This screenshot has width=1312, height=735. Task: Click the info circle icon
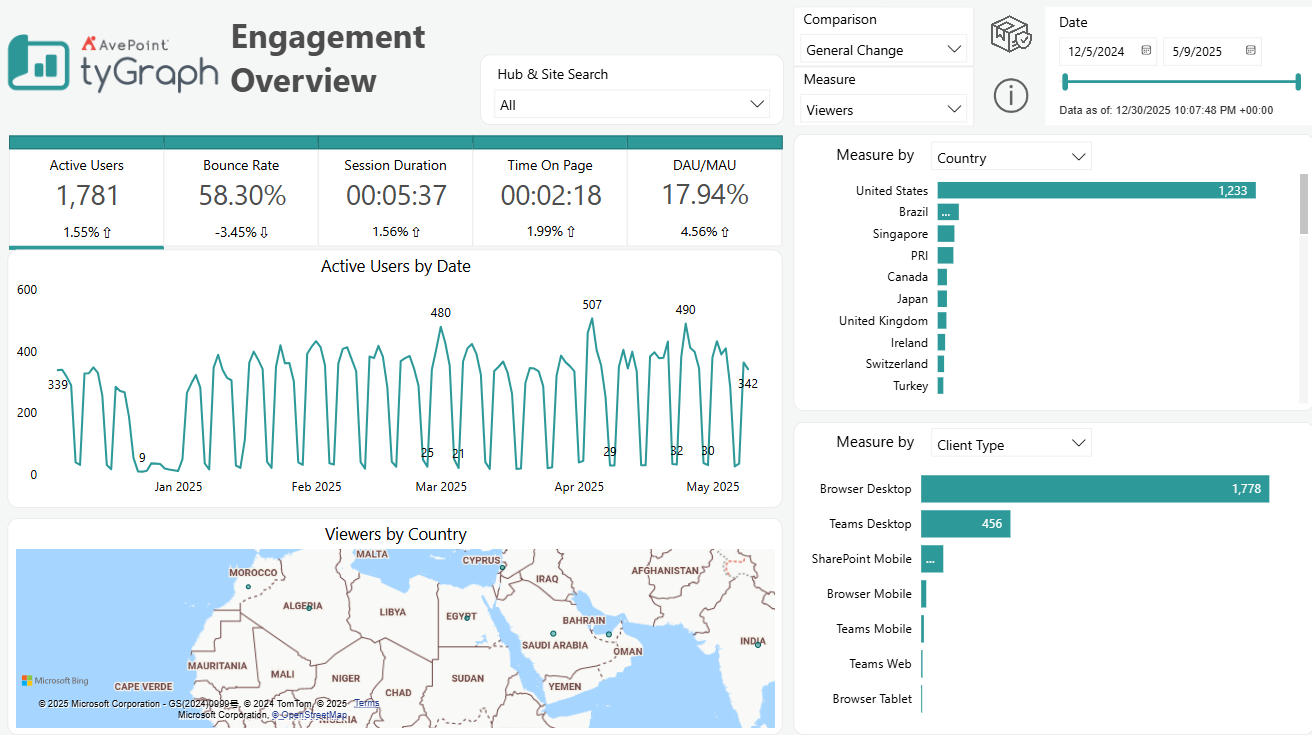click(x=1010, y=96)
